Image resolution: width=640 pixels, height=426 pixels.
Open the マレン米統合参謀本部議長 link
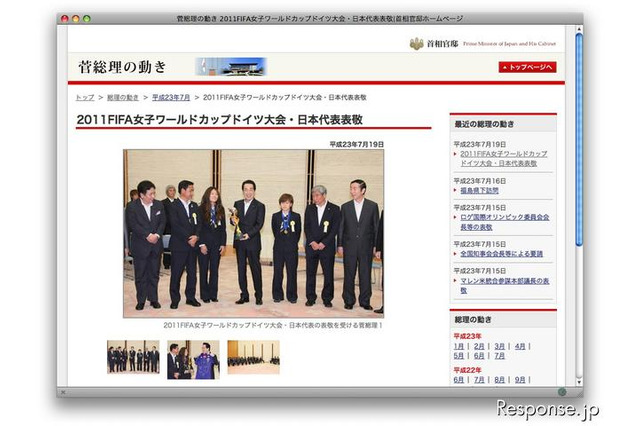point(505,285)
